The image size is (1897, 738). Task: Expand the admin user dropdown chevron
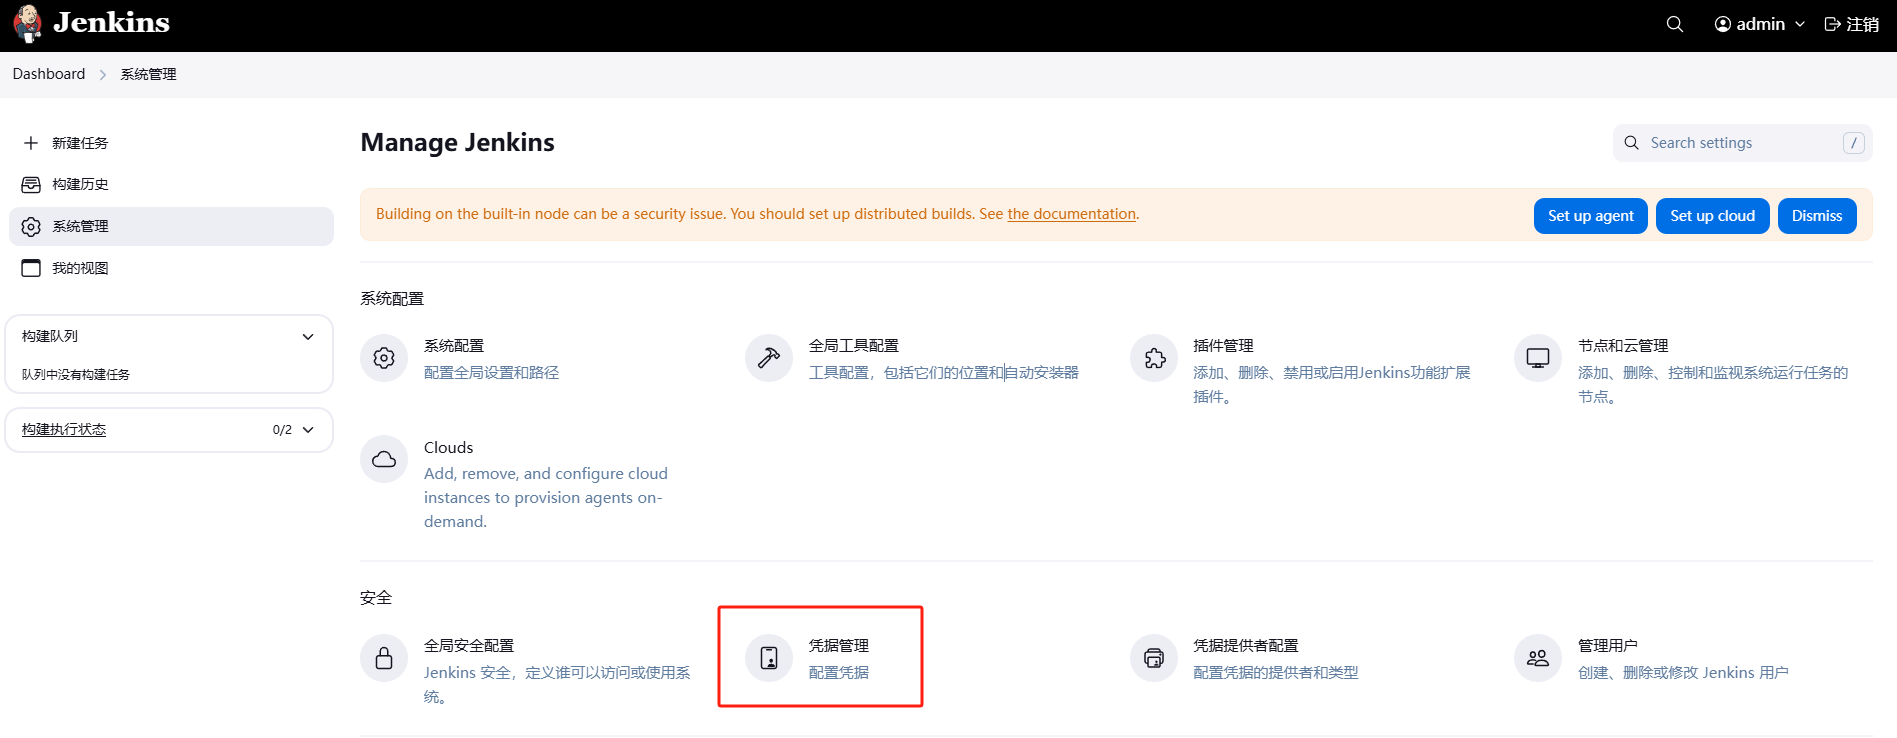[1800, 24]
